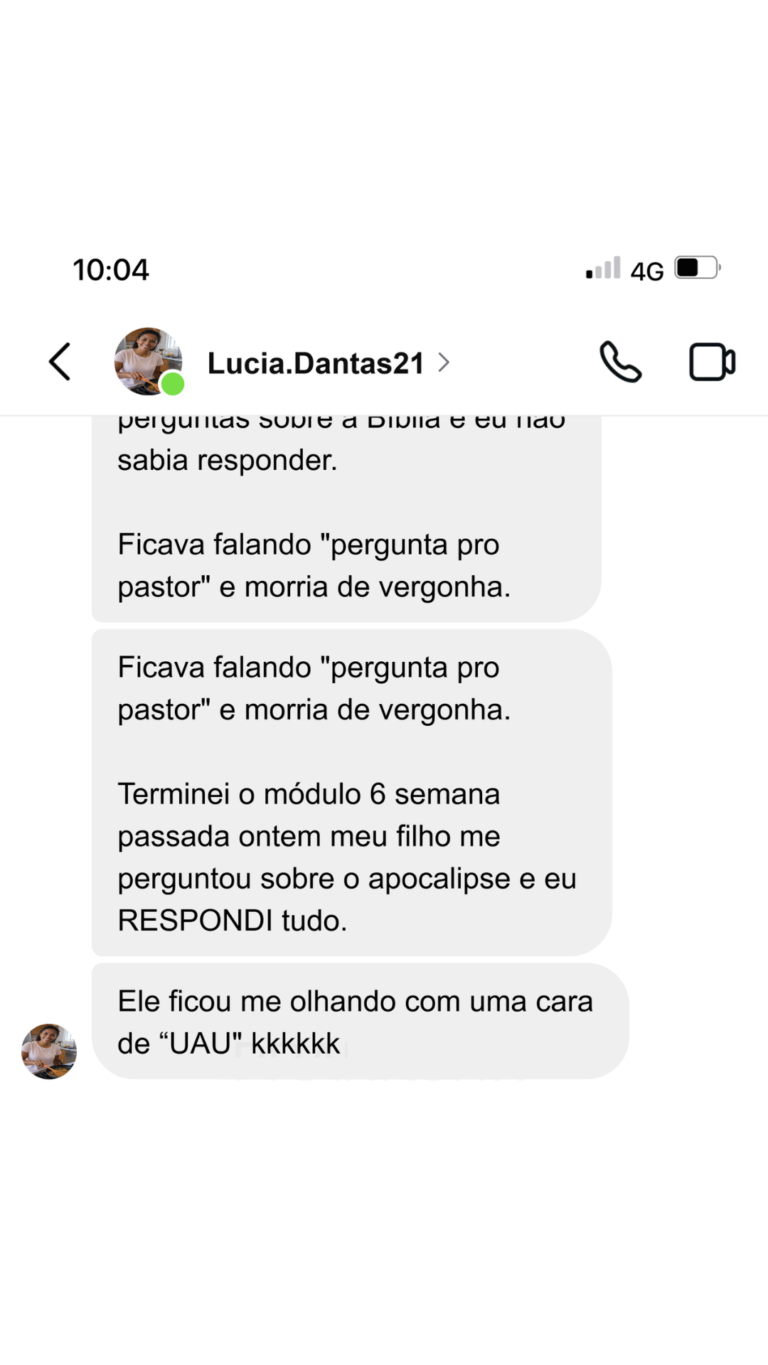Image resolution: width=768 pixels, height=1365 pixels.
Task: Tap the 4G network indicator
Action: click(647, 271)
